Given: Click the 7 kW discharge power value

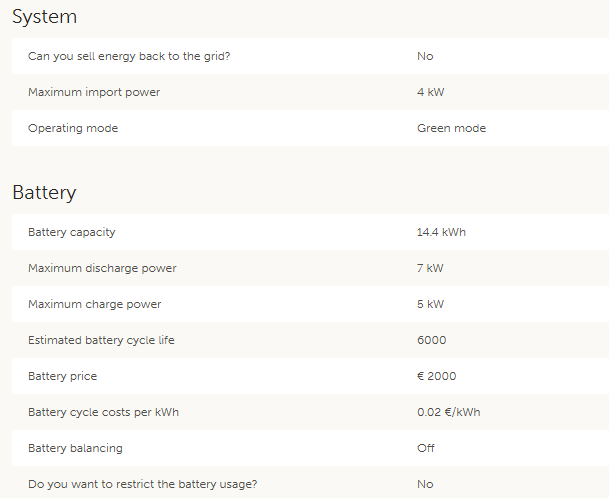Looking at the screenshot, I should click(430, 268).
